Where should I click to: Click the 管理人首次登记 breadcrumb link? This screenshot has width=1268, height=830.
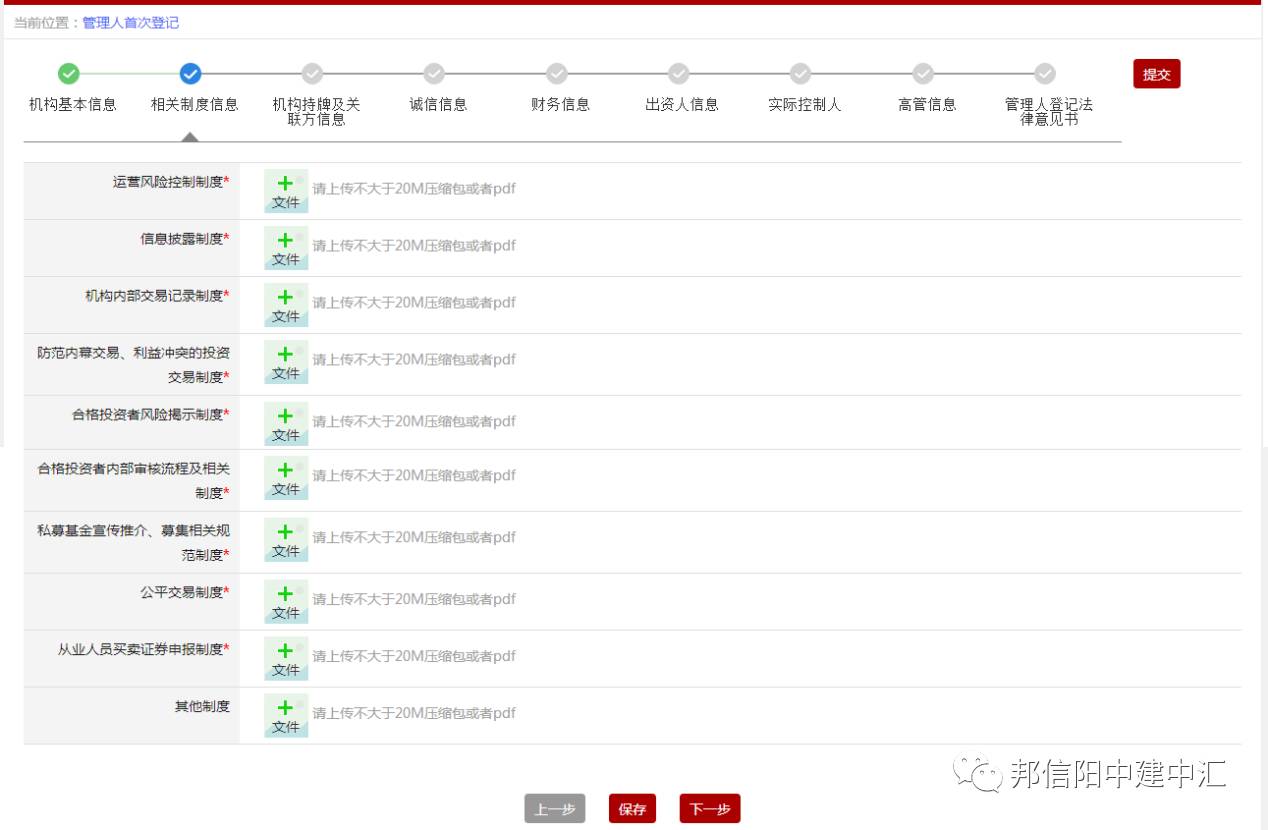(x=130, y=22)
